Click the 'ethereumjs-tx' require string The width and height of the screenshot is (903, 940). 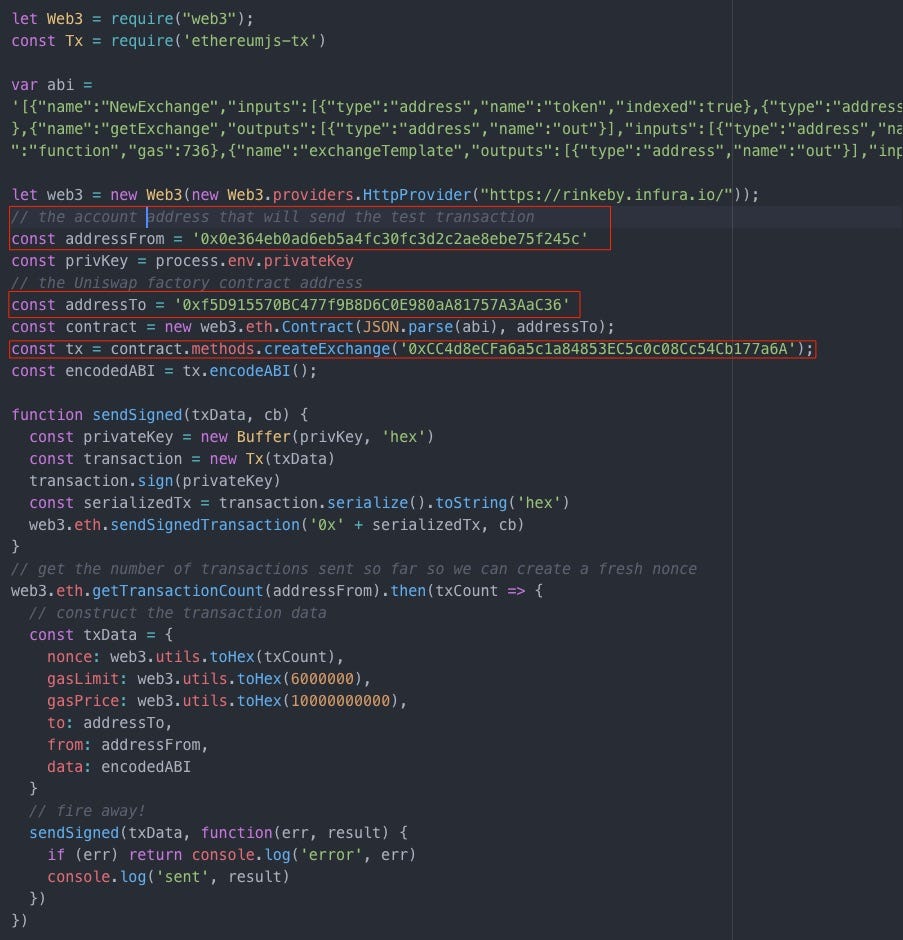(254, 41)
